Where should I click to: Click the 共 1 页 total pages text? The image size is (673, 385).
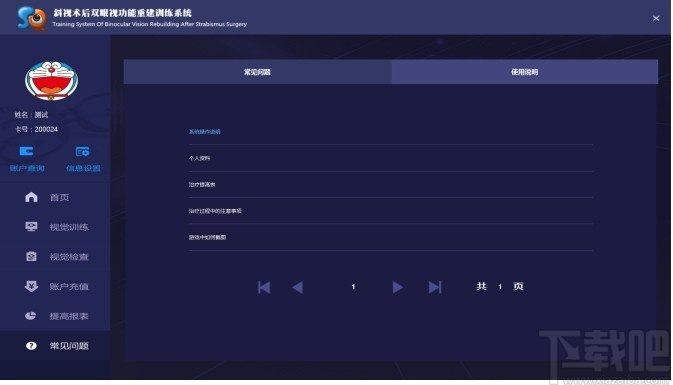500,286
